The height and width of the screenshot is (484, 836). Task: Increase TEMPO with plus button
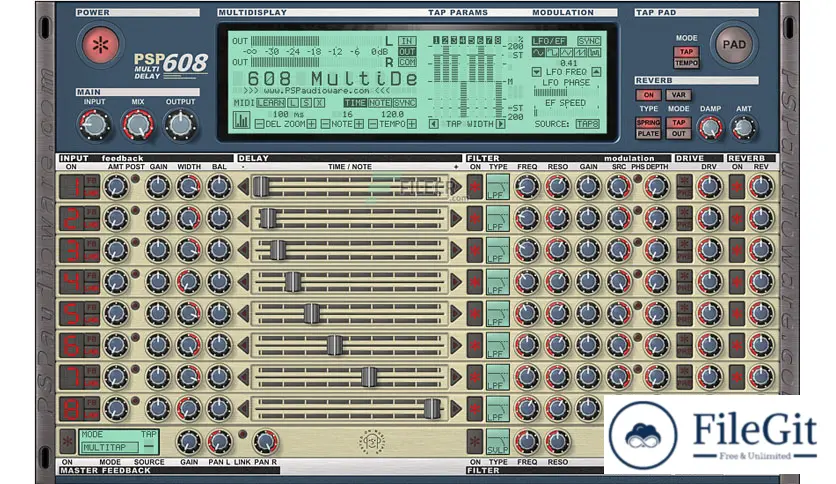coord(412,124)
